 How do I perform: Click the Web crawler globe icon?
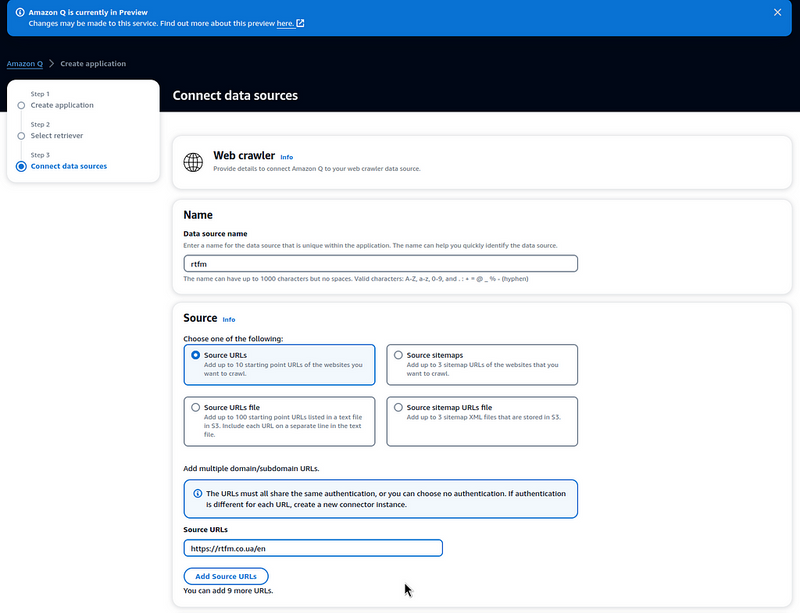click(193, 162)
